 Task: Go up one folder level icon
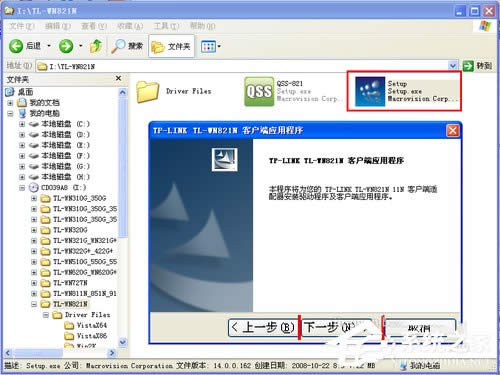pyautogui.click(x=96, y=46)
